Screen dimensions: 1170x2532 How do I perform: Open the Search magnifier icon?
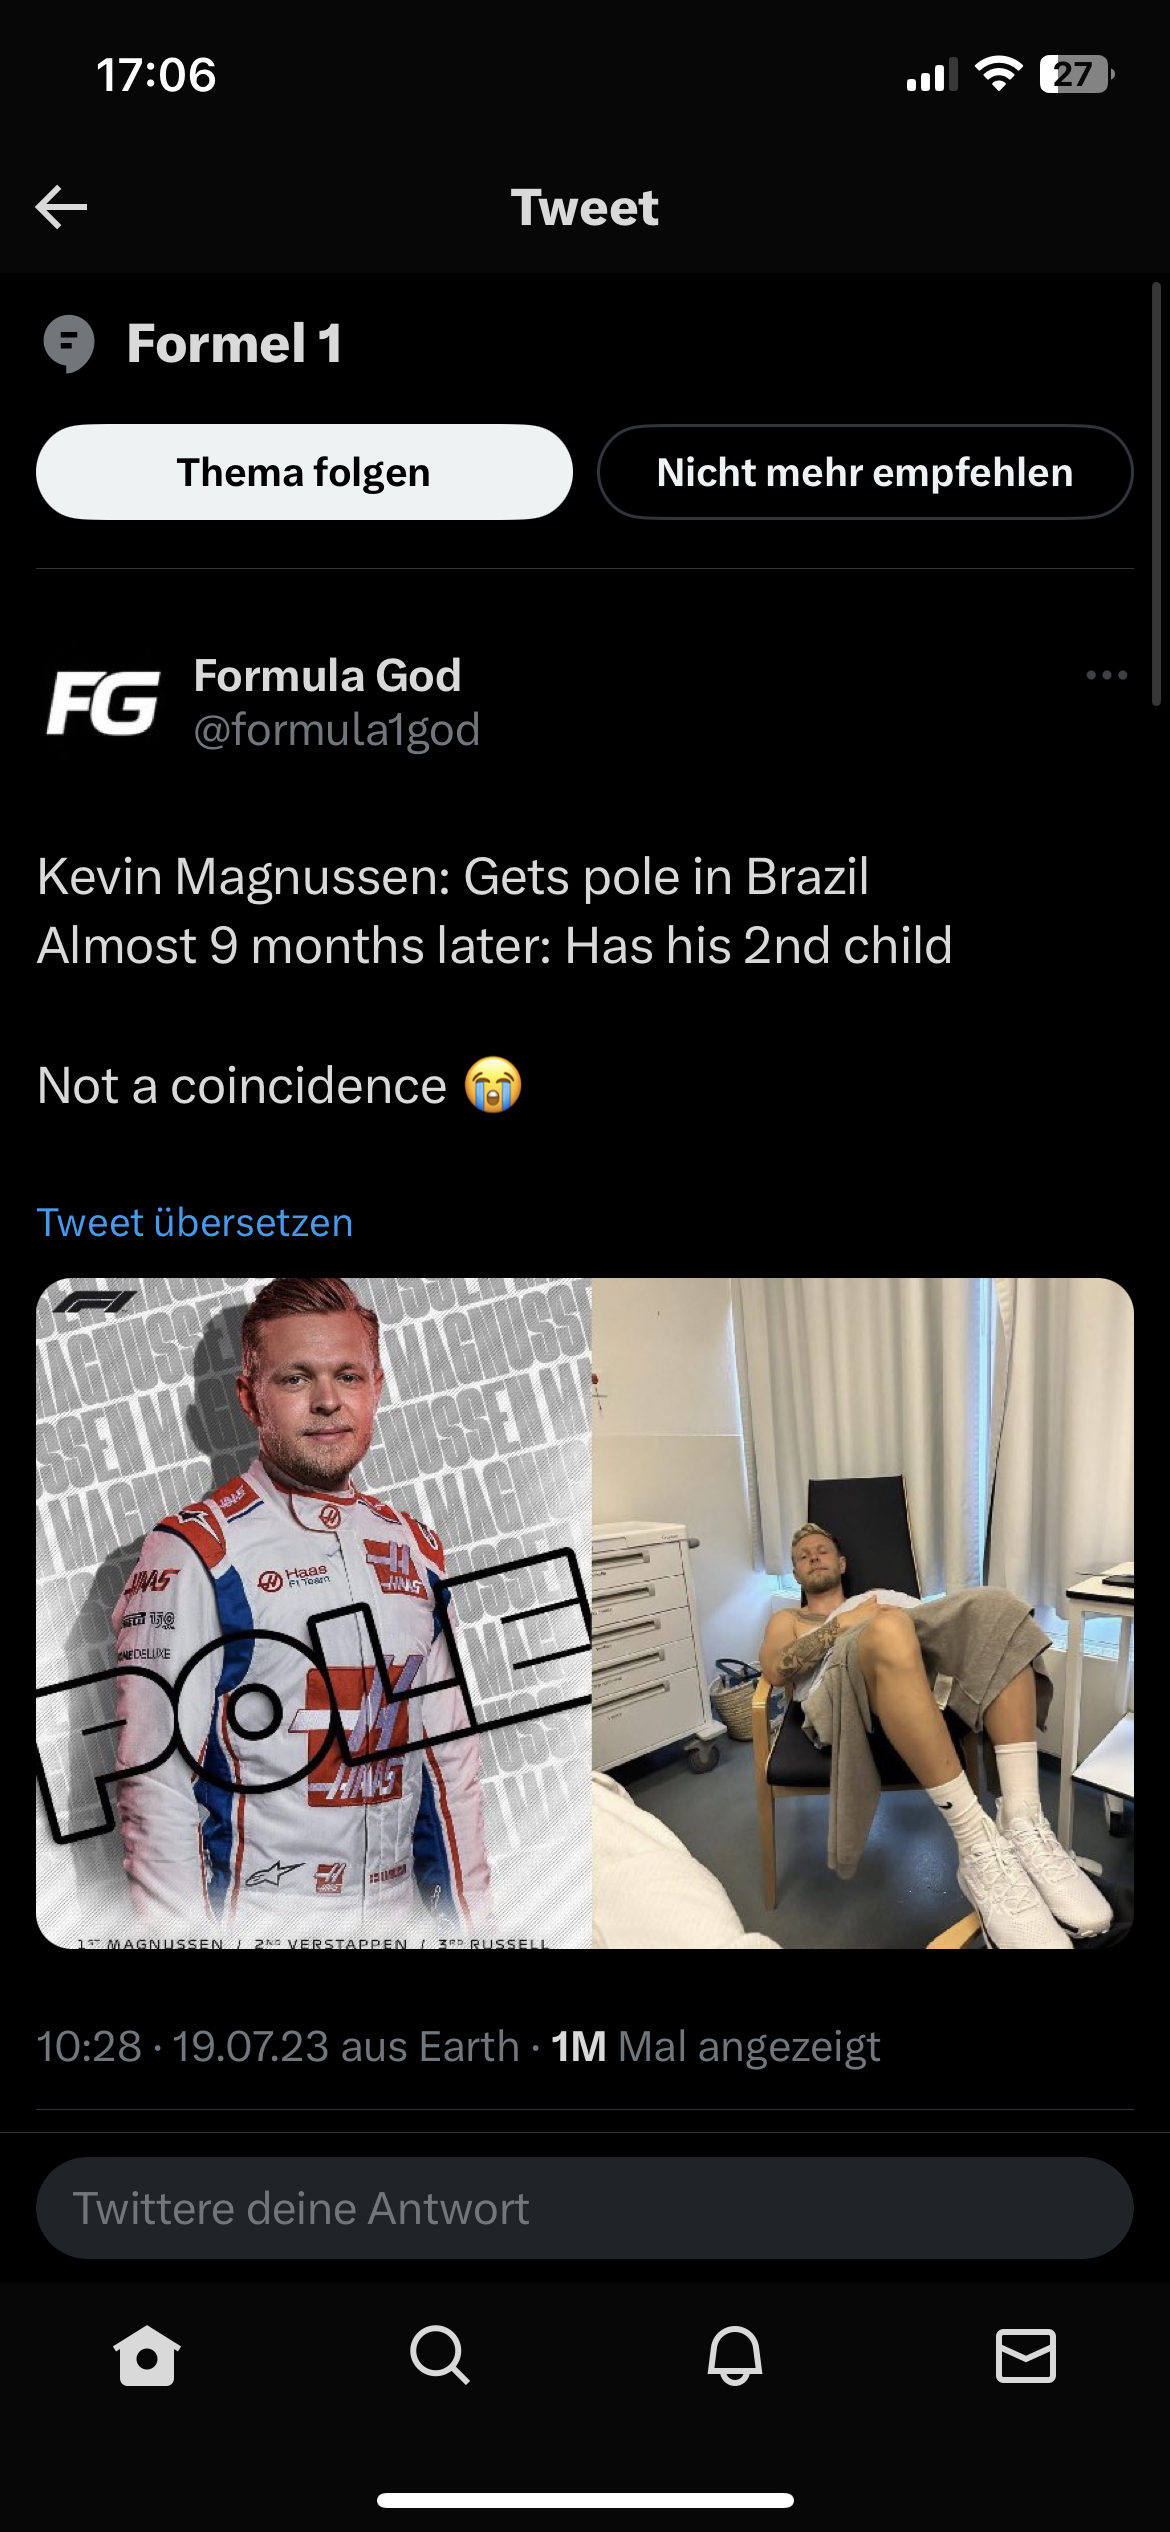pos(439,2355)
